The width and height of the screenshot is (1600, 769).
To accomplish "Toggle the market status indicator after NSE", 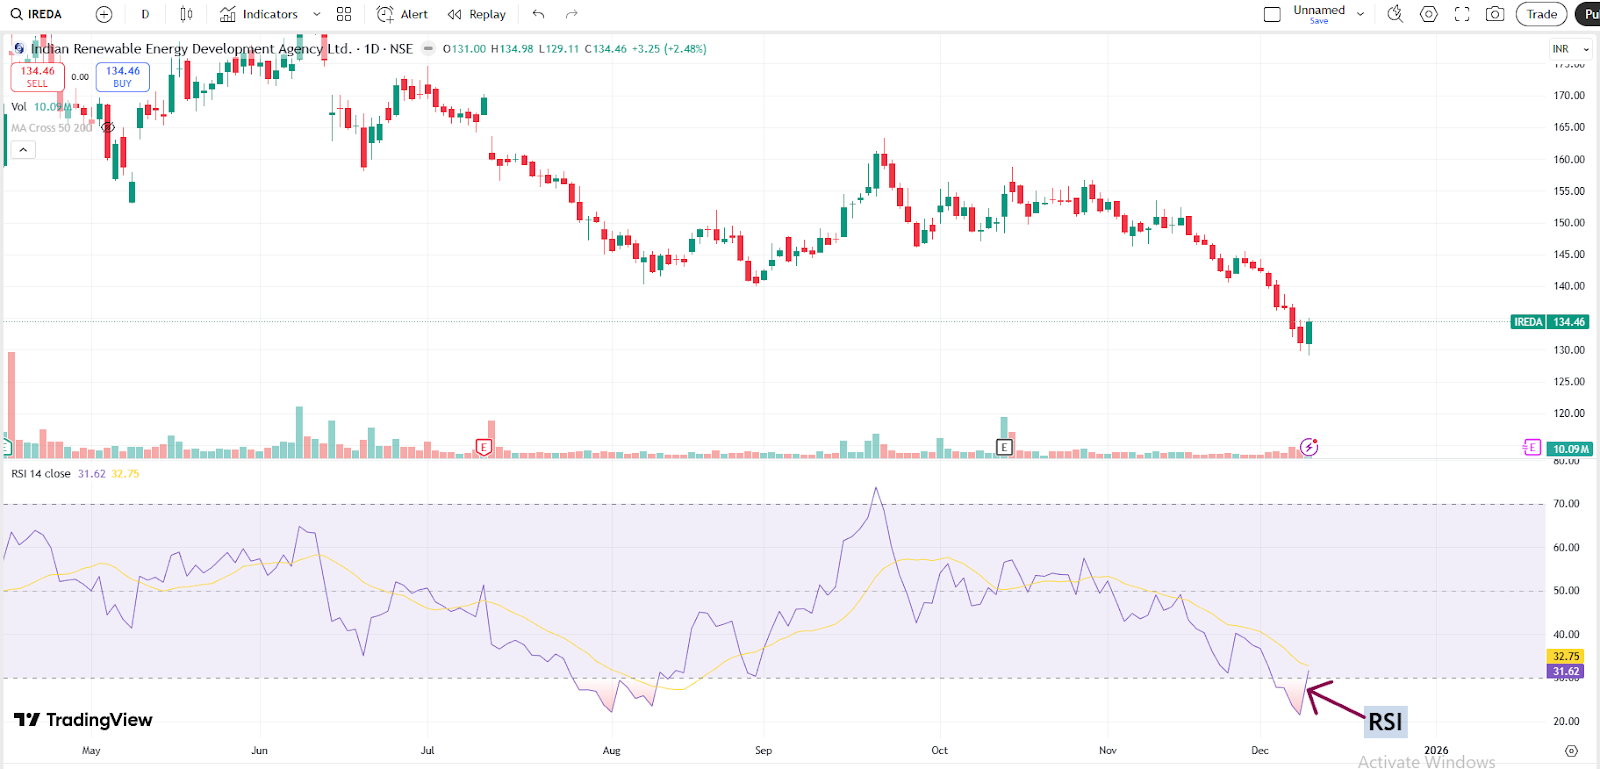I will [x=428, y=49].
